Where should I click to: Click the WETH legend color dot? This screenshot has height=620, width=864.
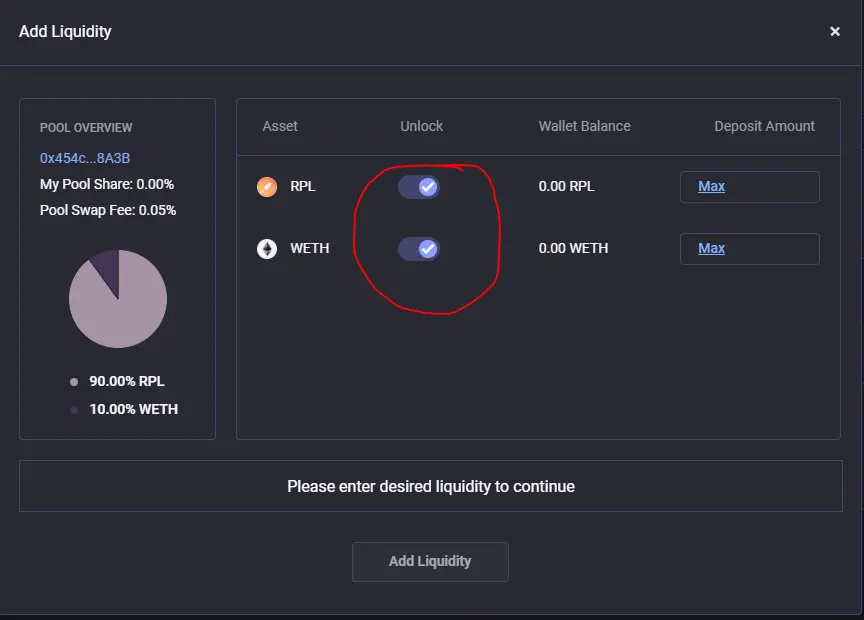[74, 409]
